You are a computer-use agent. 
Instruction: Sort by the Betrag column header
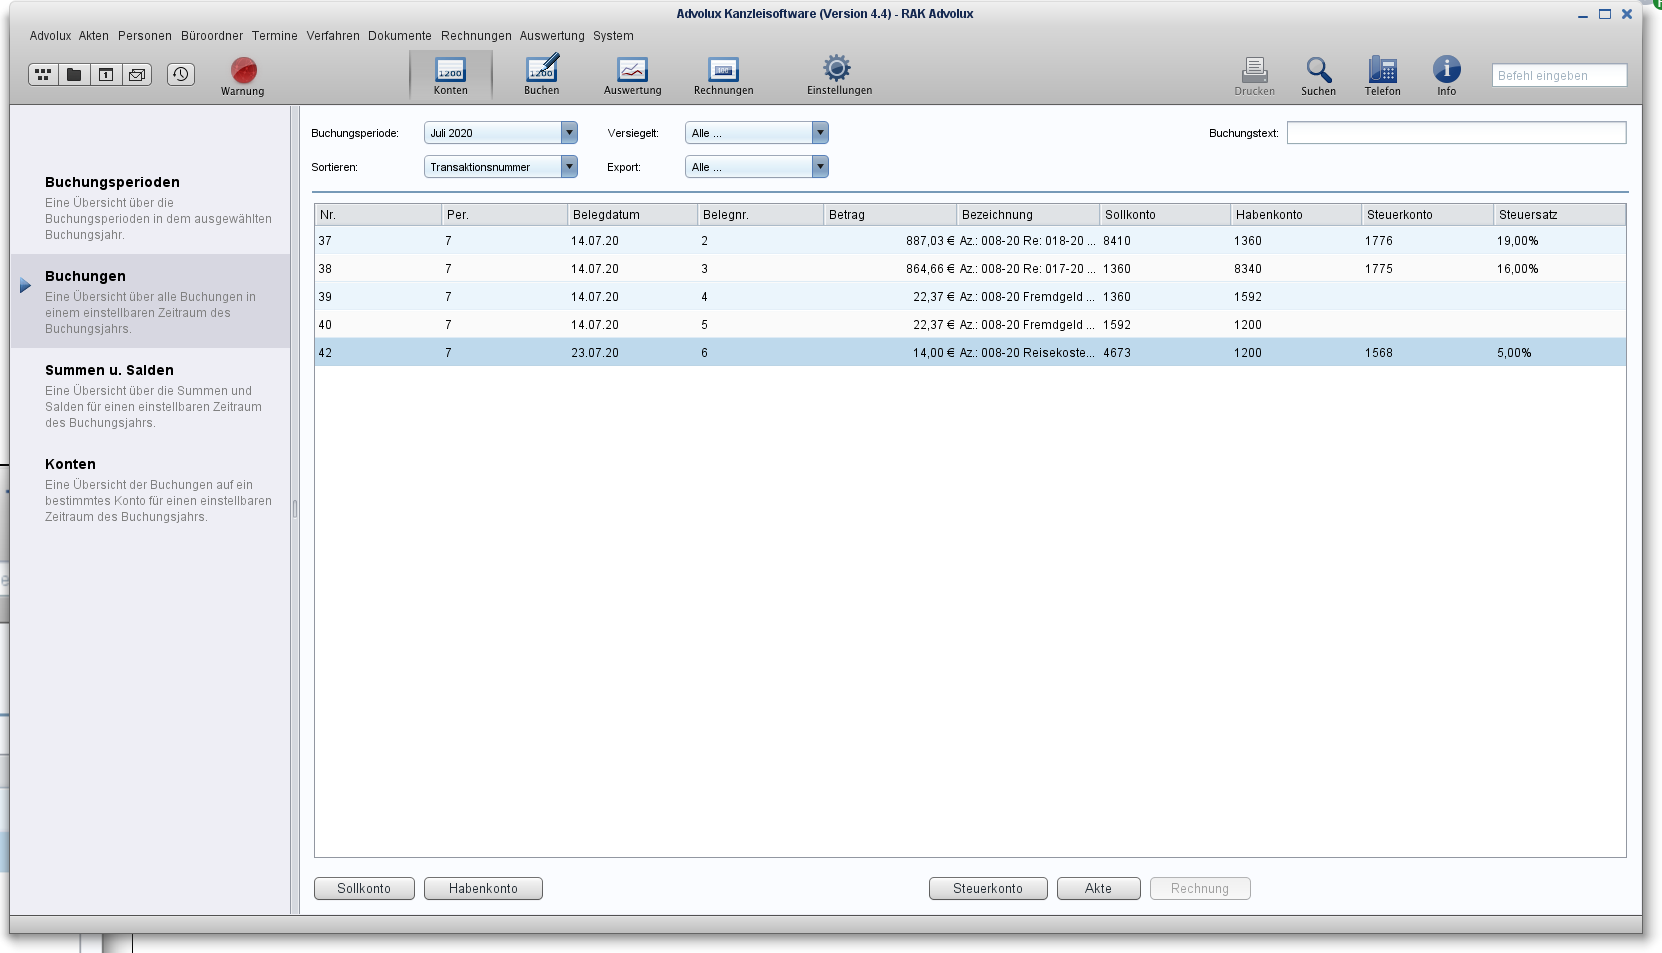[x=890, y=215]
